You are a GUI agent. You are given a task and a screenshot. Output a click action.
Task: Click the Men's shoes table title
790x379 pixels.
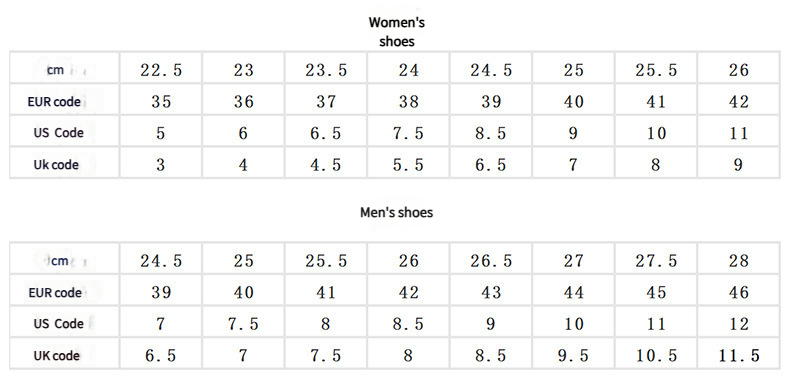pyautogui.click(x=397, y=212)
